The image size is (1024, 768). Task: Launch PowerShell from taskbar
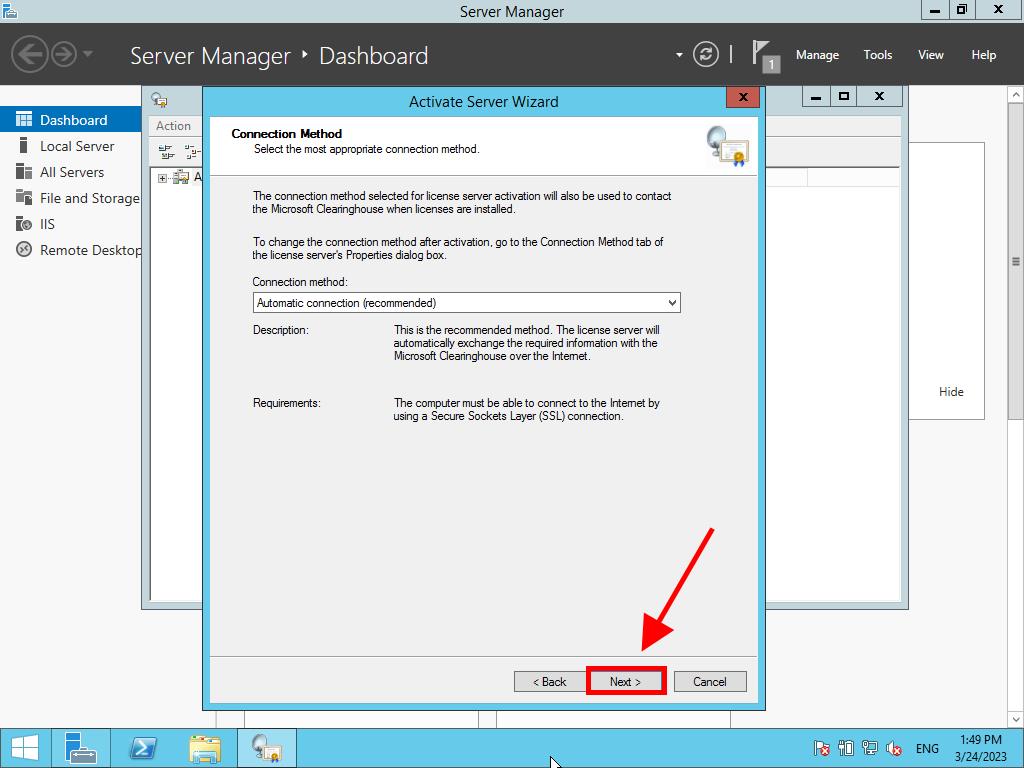point(143,748)
